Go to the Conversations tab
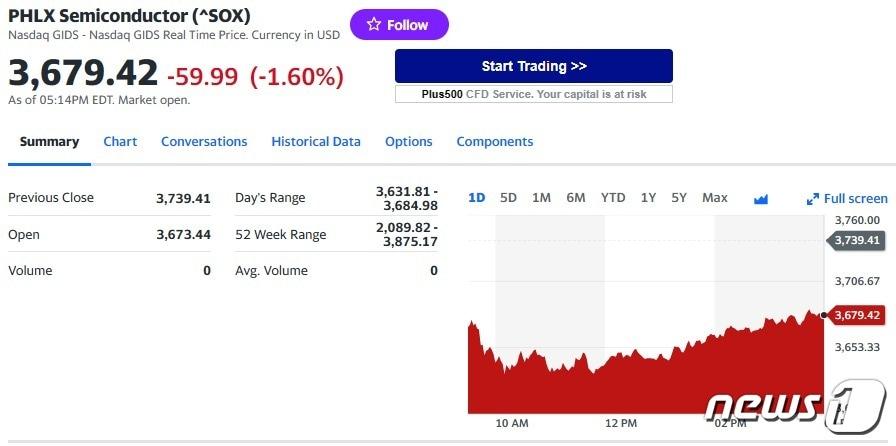The width and height of the screenshot is (896, 446). point(204,142)
